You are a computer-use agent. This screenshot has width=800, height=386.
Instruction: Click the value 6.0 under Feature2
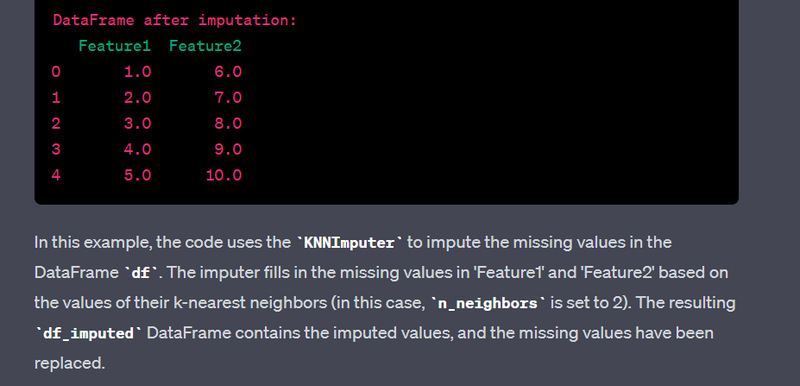(x=228, y=72)
